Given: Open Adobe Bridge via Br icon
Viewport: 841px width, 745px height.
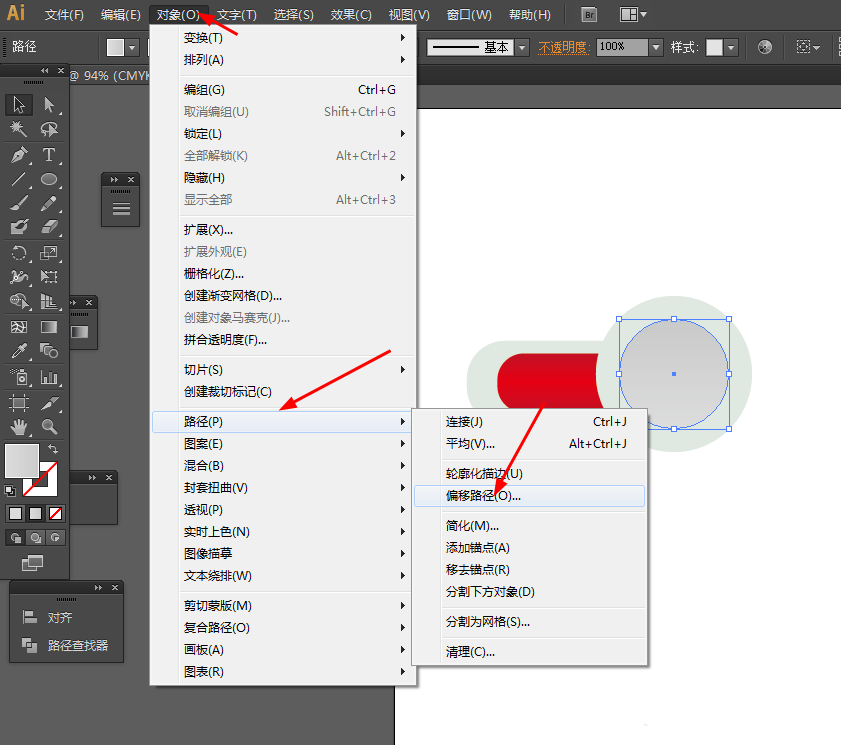Looking at the screenshot, I should tap(589, 15).
